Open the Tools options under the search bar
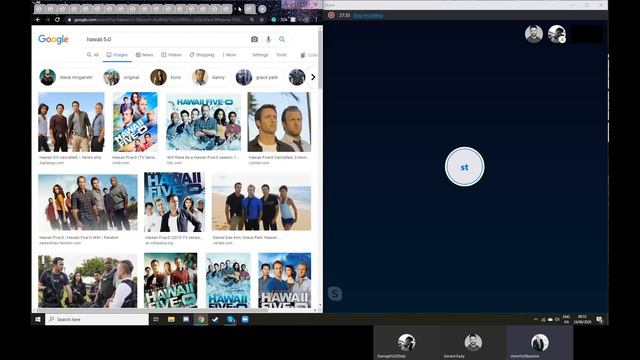Image resolution: width=640 pixels, height=360 pixels. pos(281,55)
